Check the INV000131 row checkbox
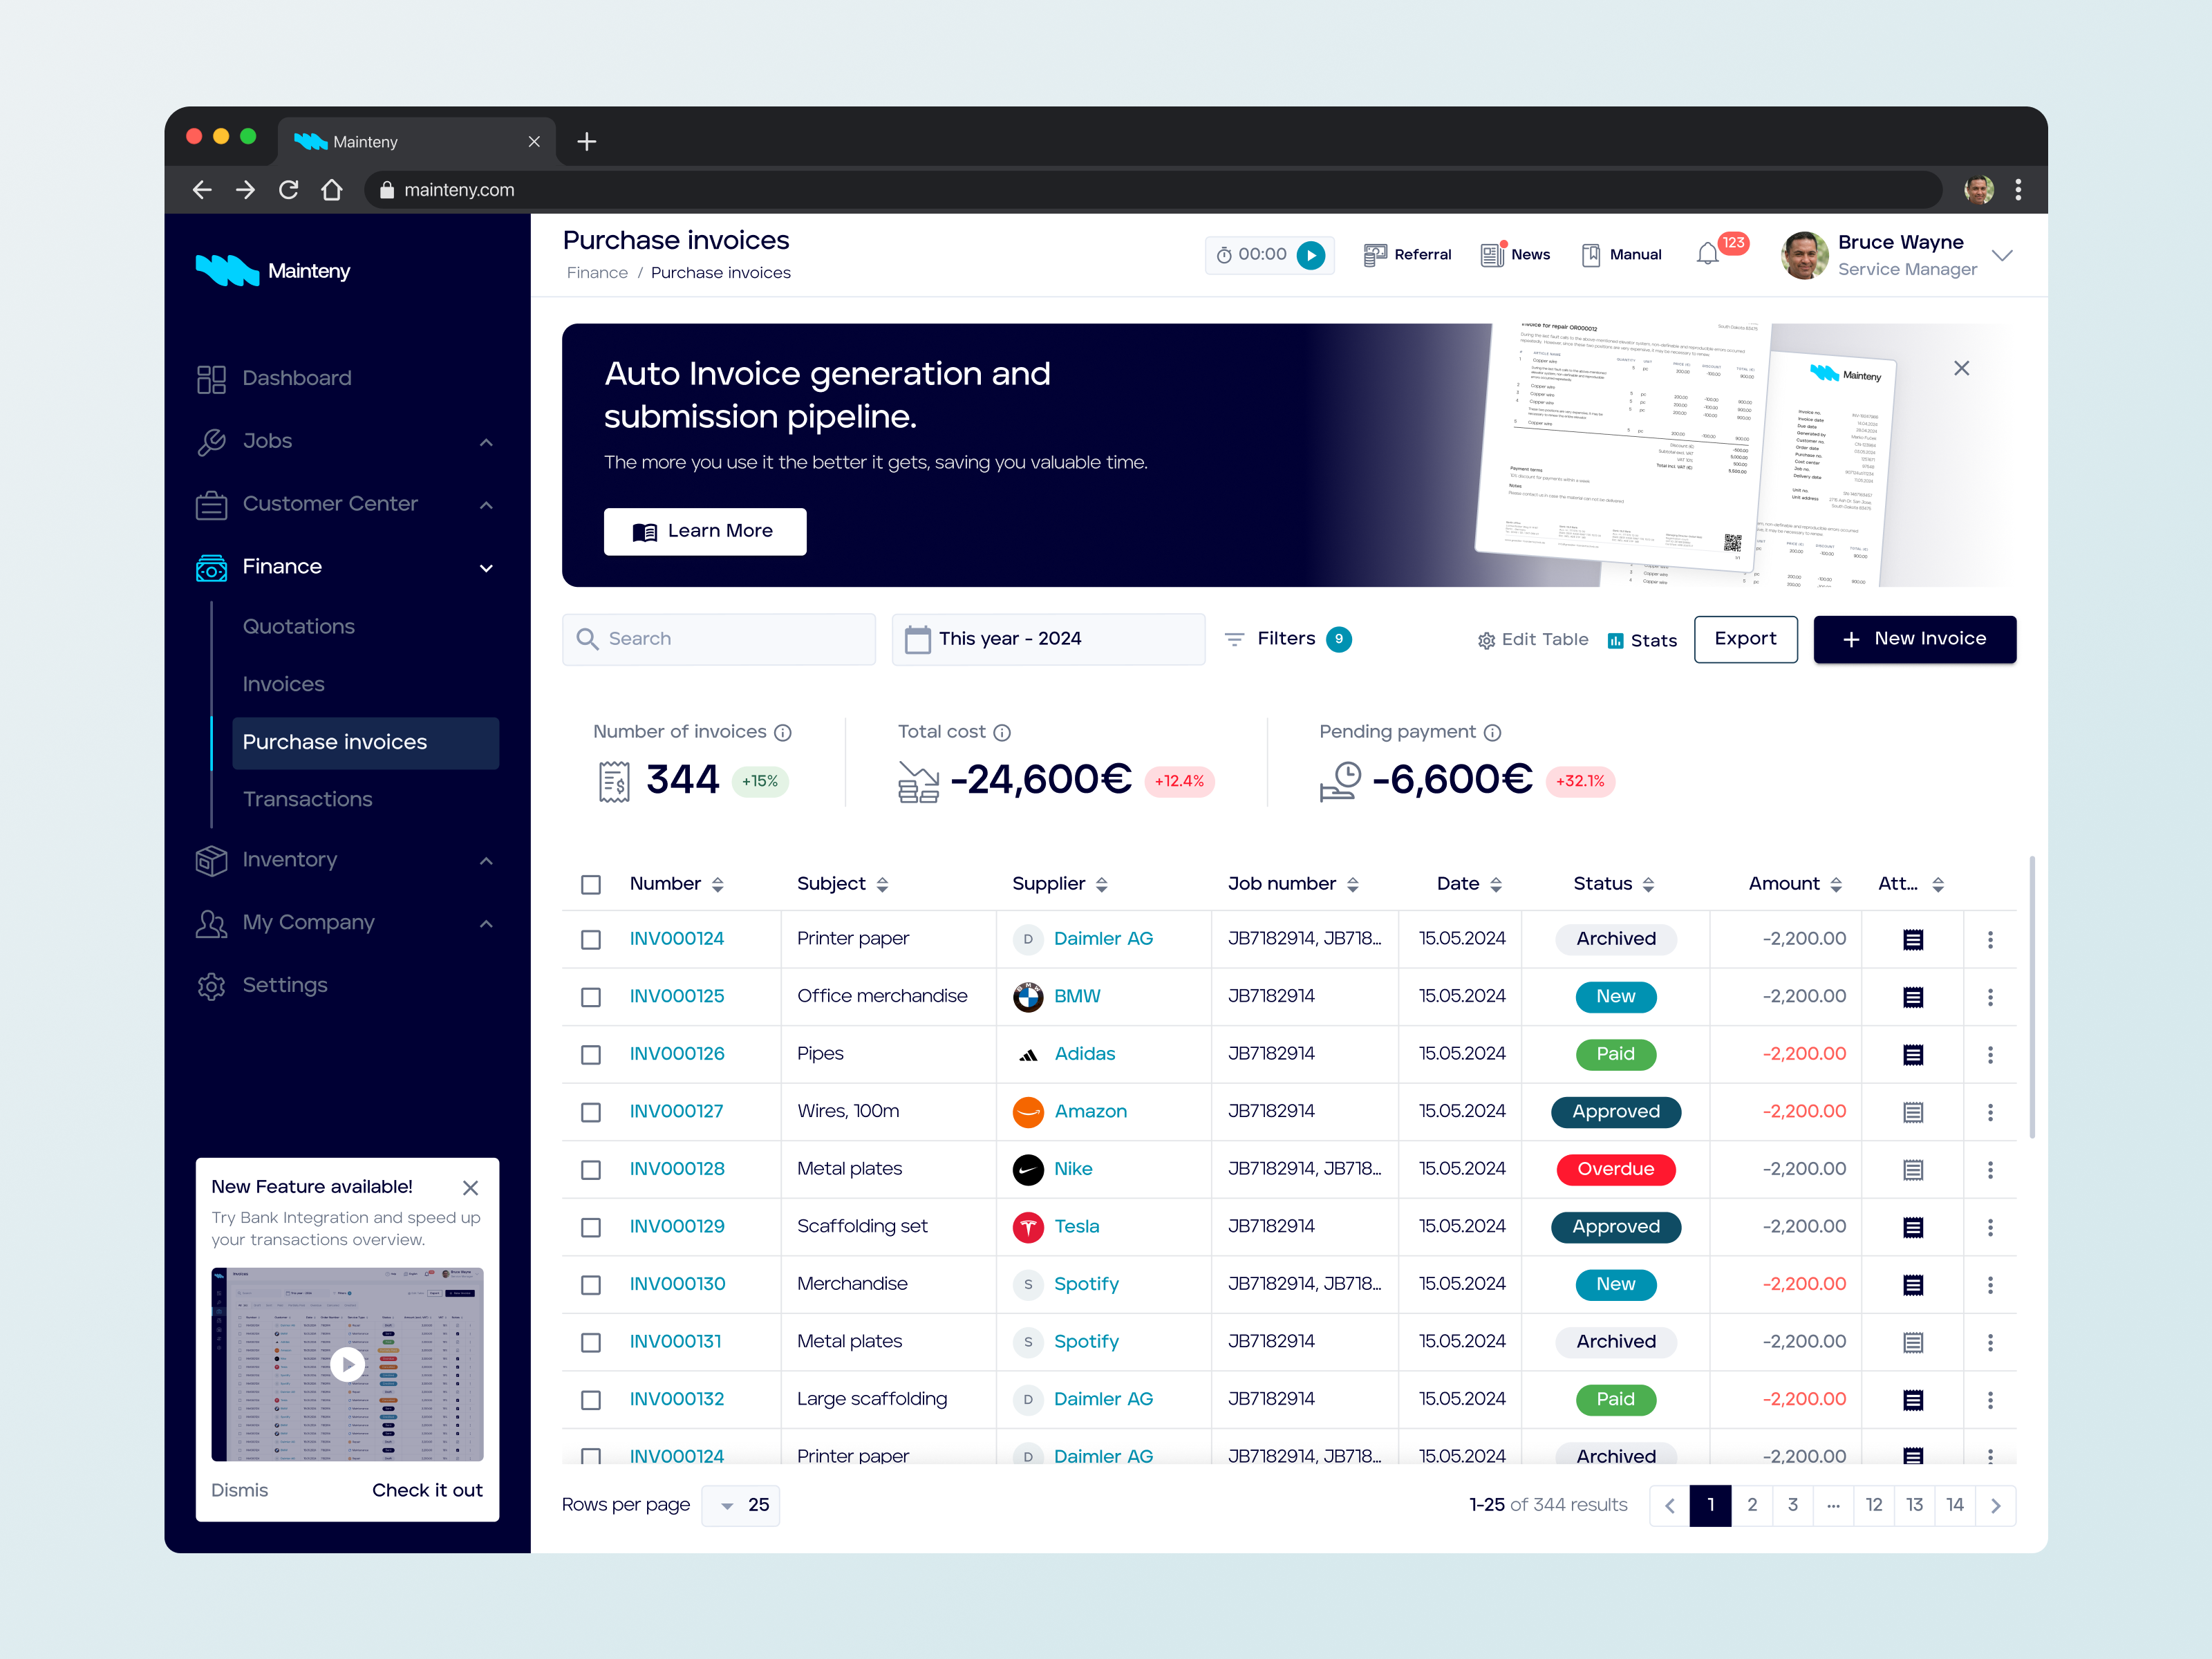Image resolution: width=2212 pixels, height=1659 pixels. pyautogui.click(x=591, y=1342)
